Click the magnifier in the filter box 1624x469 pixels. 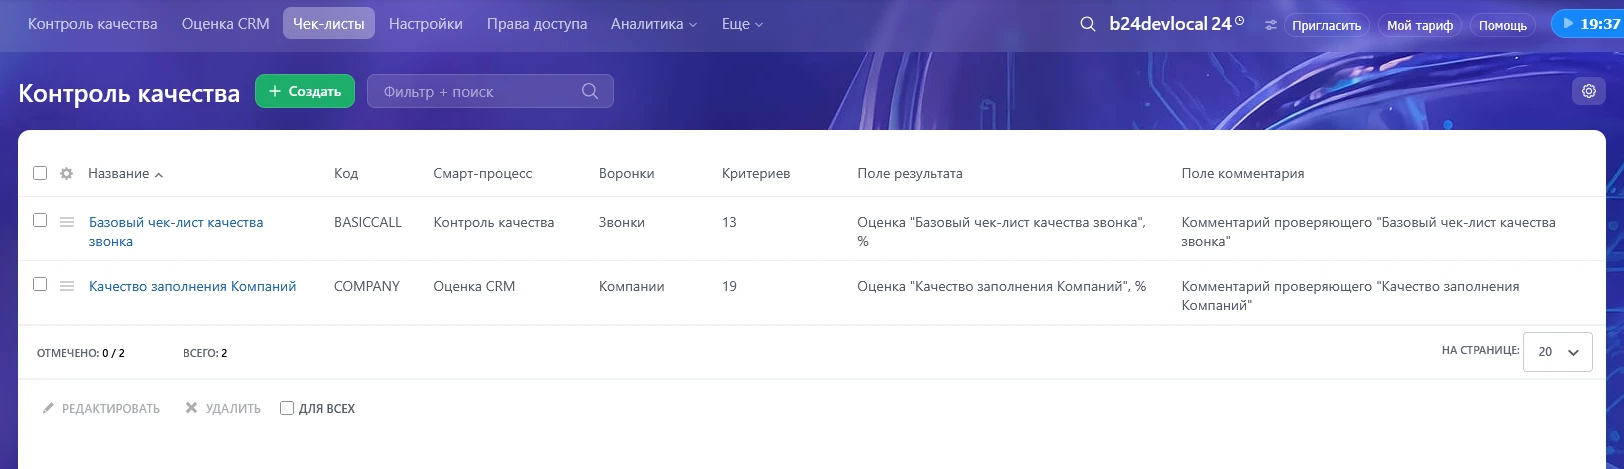click(x=590, y=91)
